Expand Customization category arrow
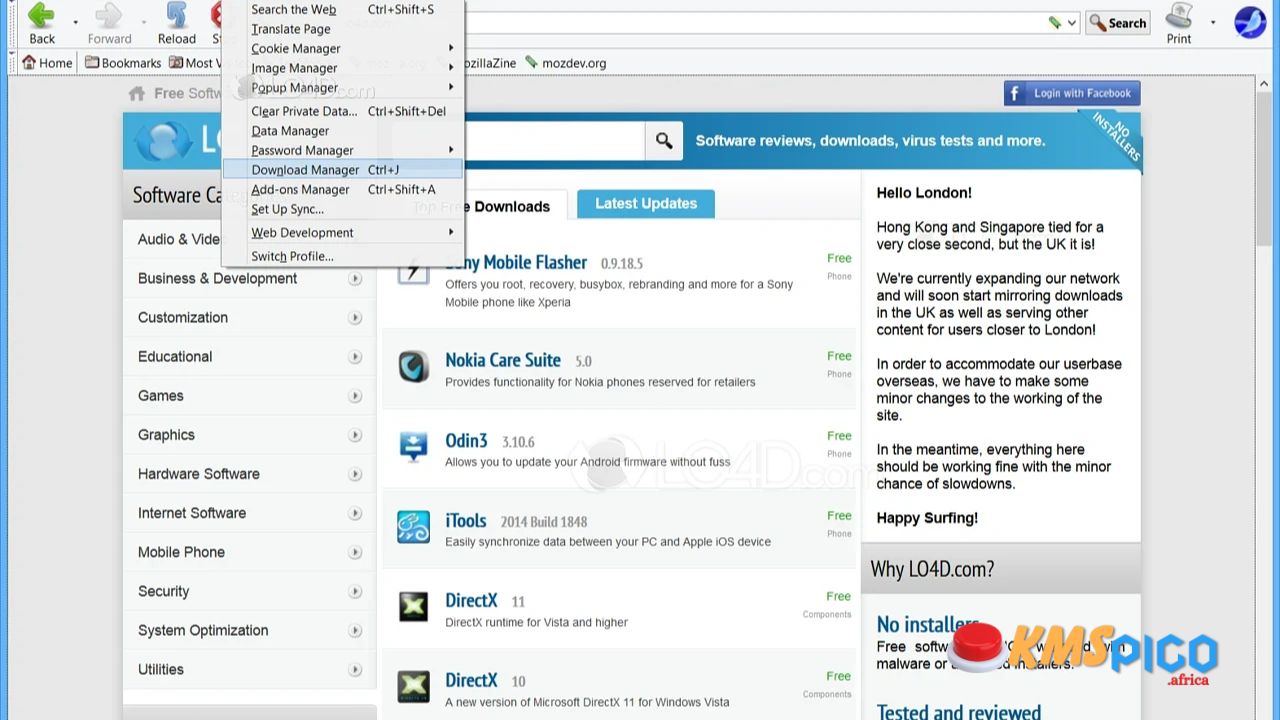1280x720 pixels. point(355,318)
